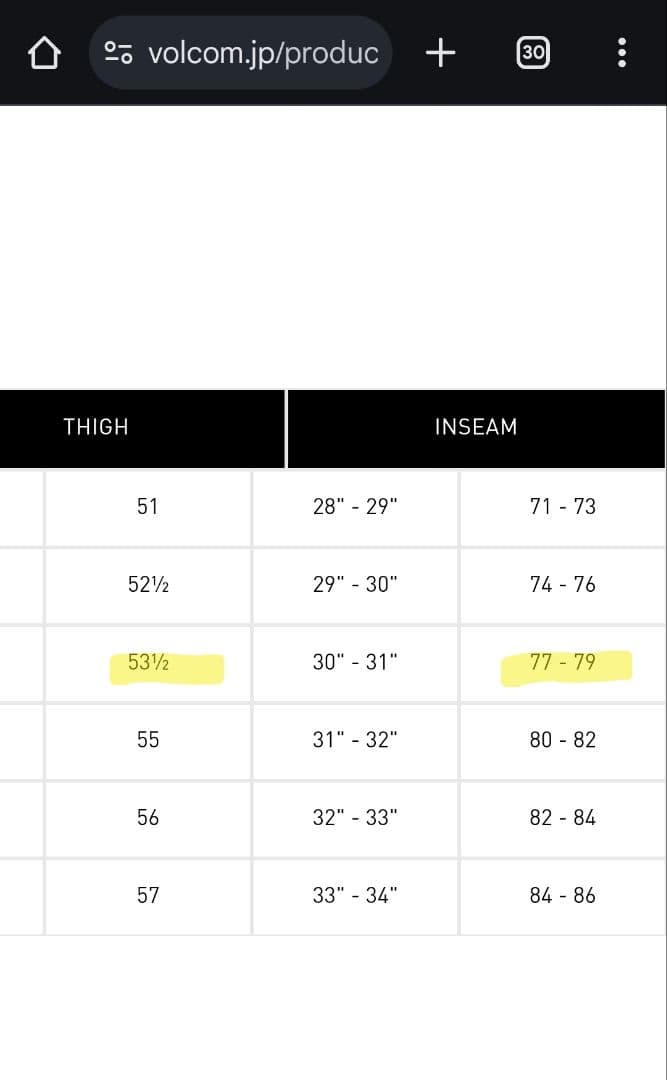Select the INSEAM column header
Image resolution: width=667 pixels, height=1080 pixels.
coord(476,427)
